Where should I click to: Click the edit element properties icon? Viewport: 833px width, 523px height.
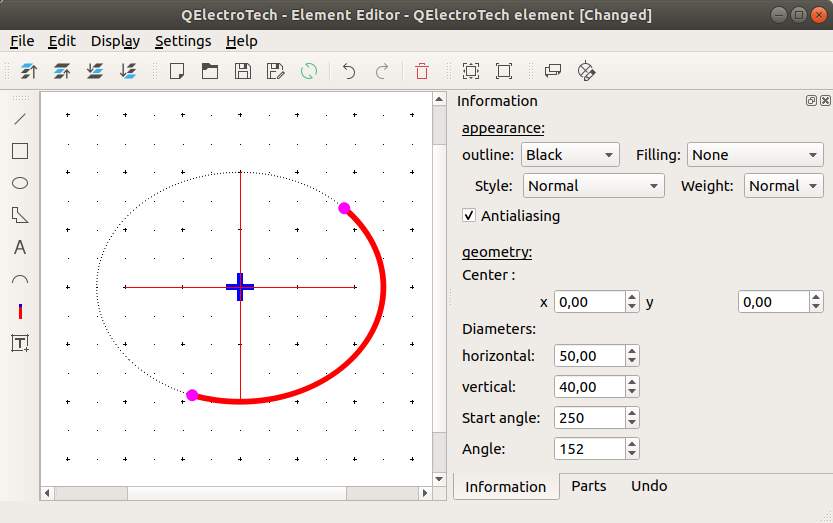pos(553,71)
